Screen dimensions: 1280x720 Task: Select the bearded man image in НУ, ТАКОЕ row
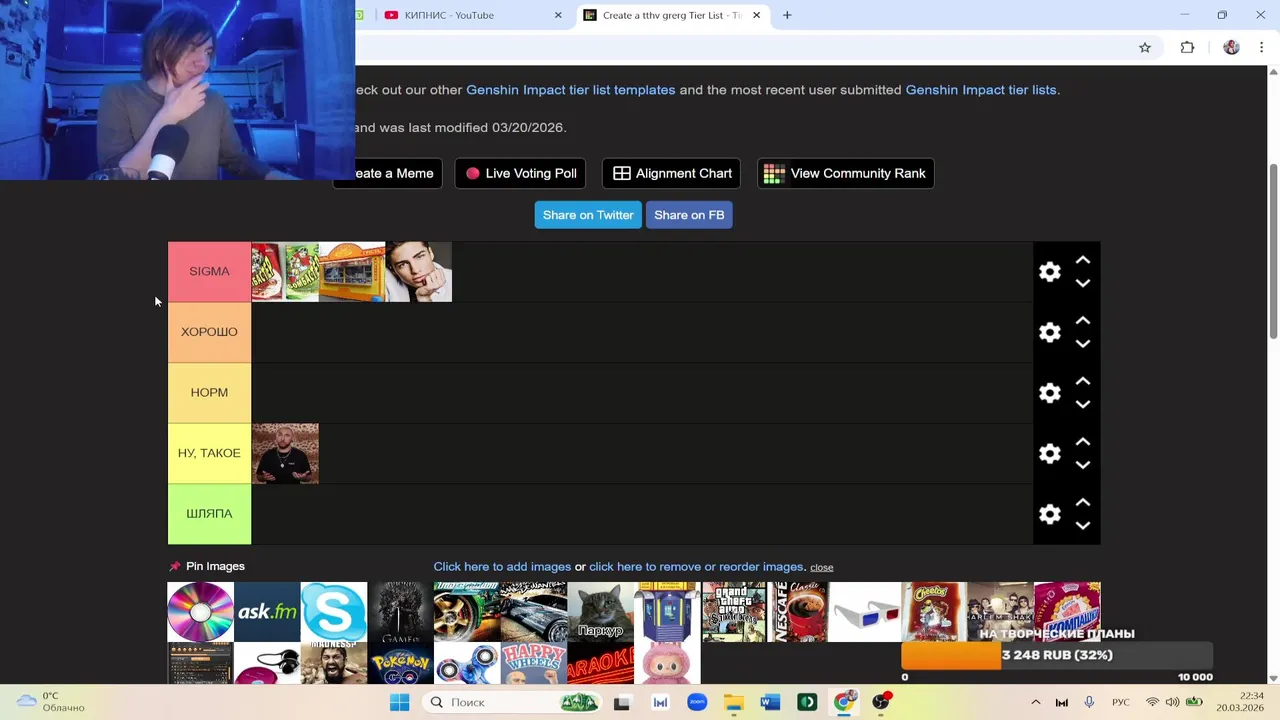pyautogui.click(x=285, y=454)
